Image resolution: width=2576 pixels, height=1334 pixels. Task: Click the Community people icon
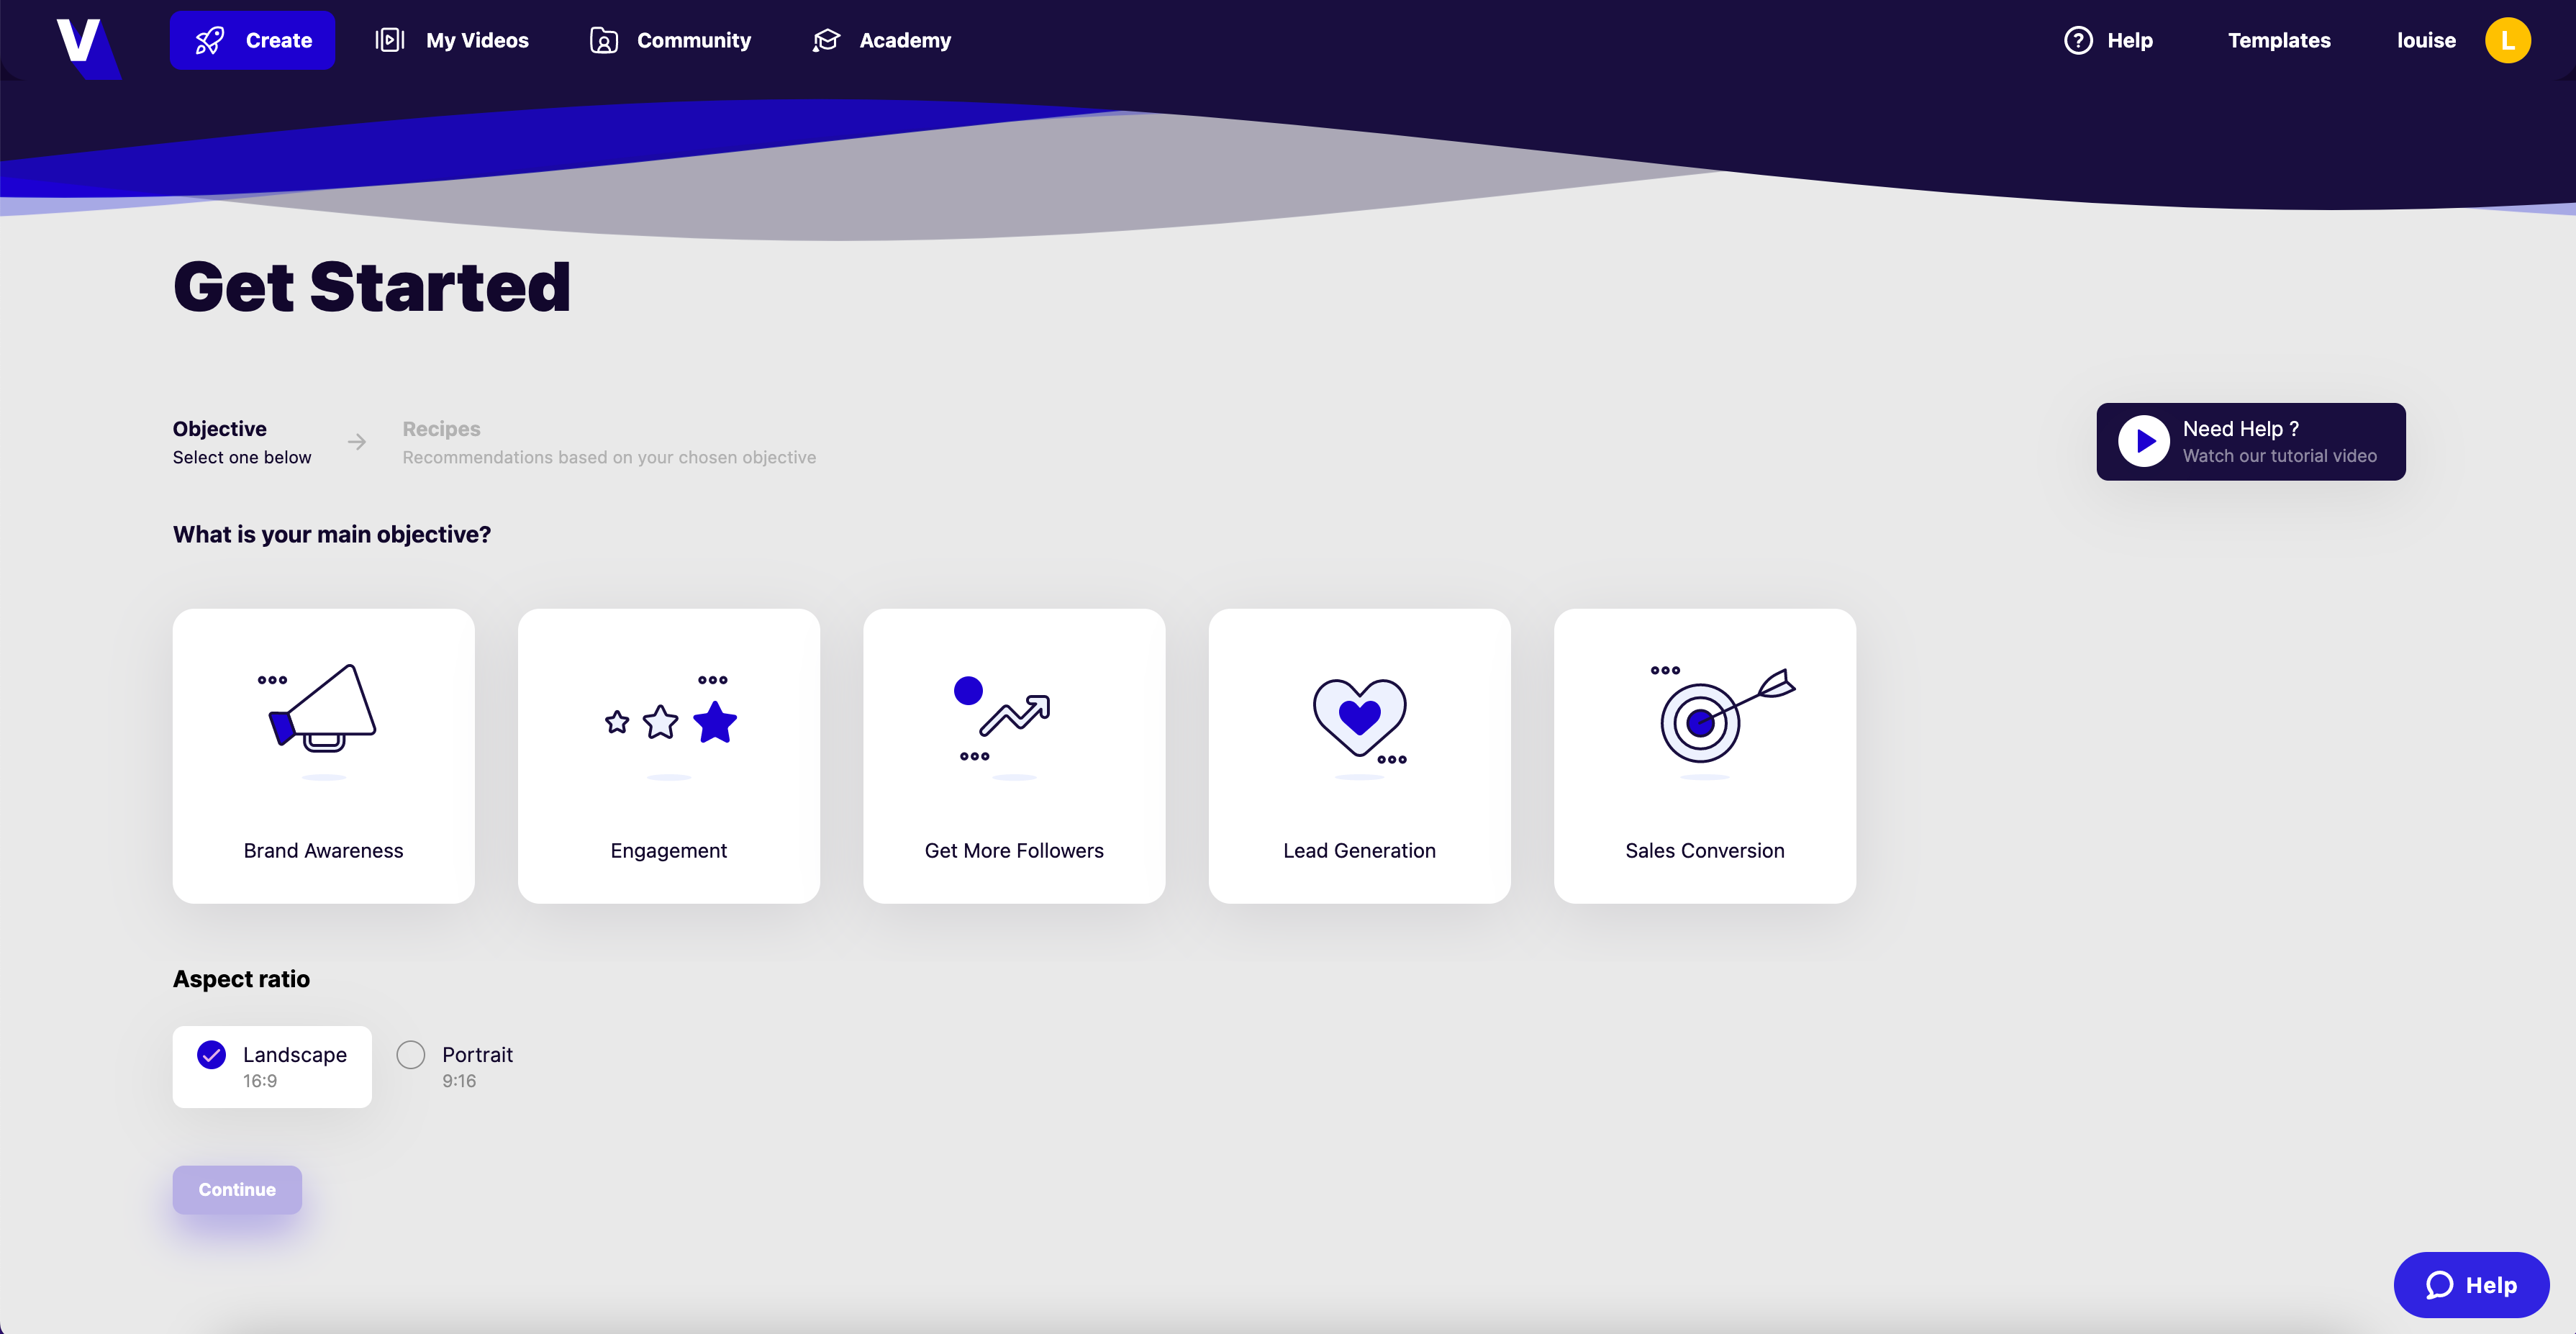pos(603,40)
